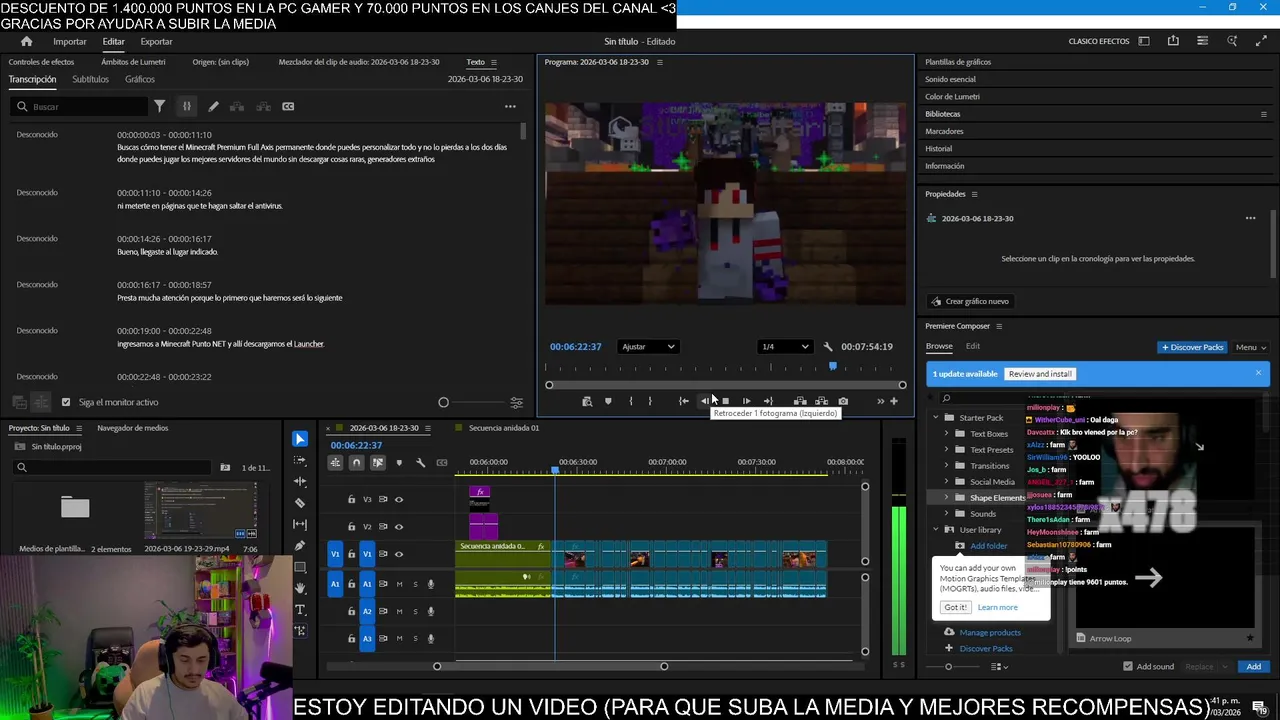Viewport: 1280px width, 720px height.
Task: Open the Ámbitos de Lumetri panel tab
Action: coord(133,62)
